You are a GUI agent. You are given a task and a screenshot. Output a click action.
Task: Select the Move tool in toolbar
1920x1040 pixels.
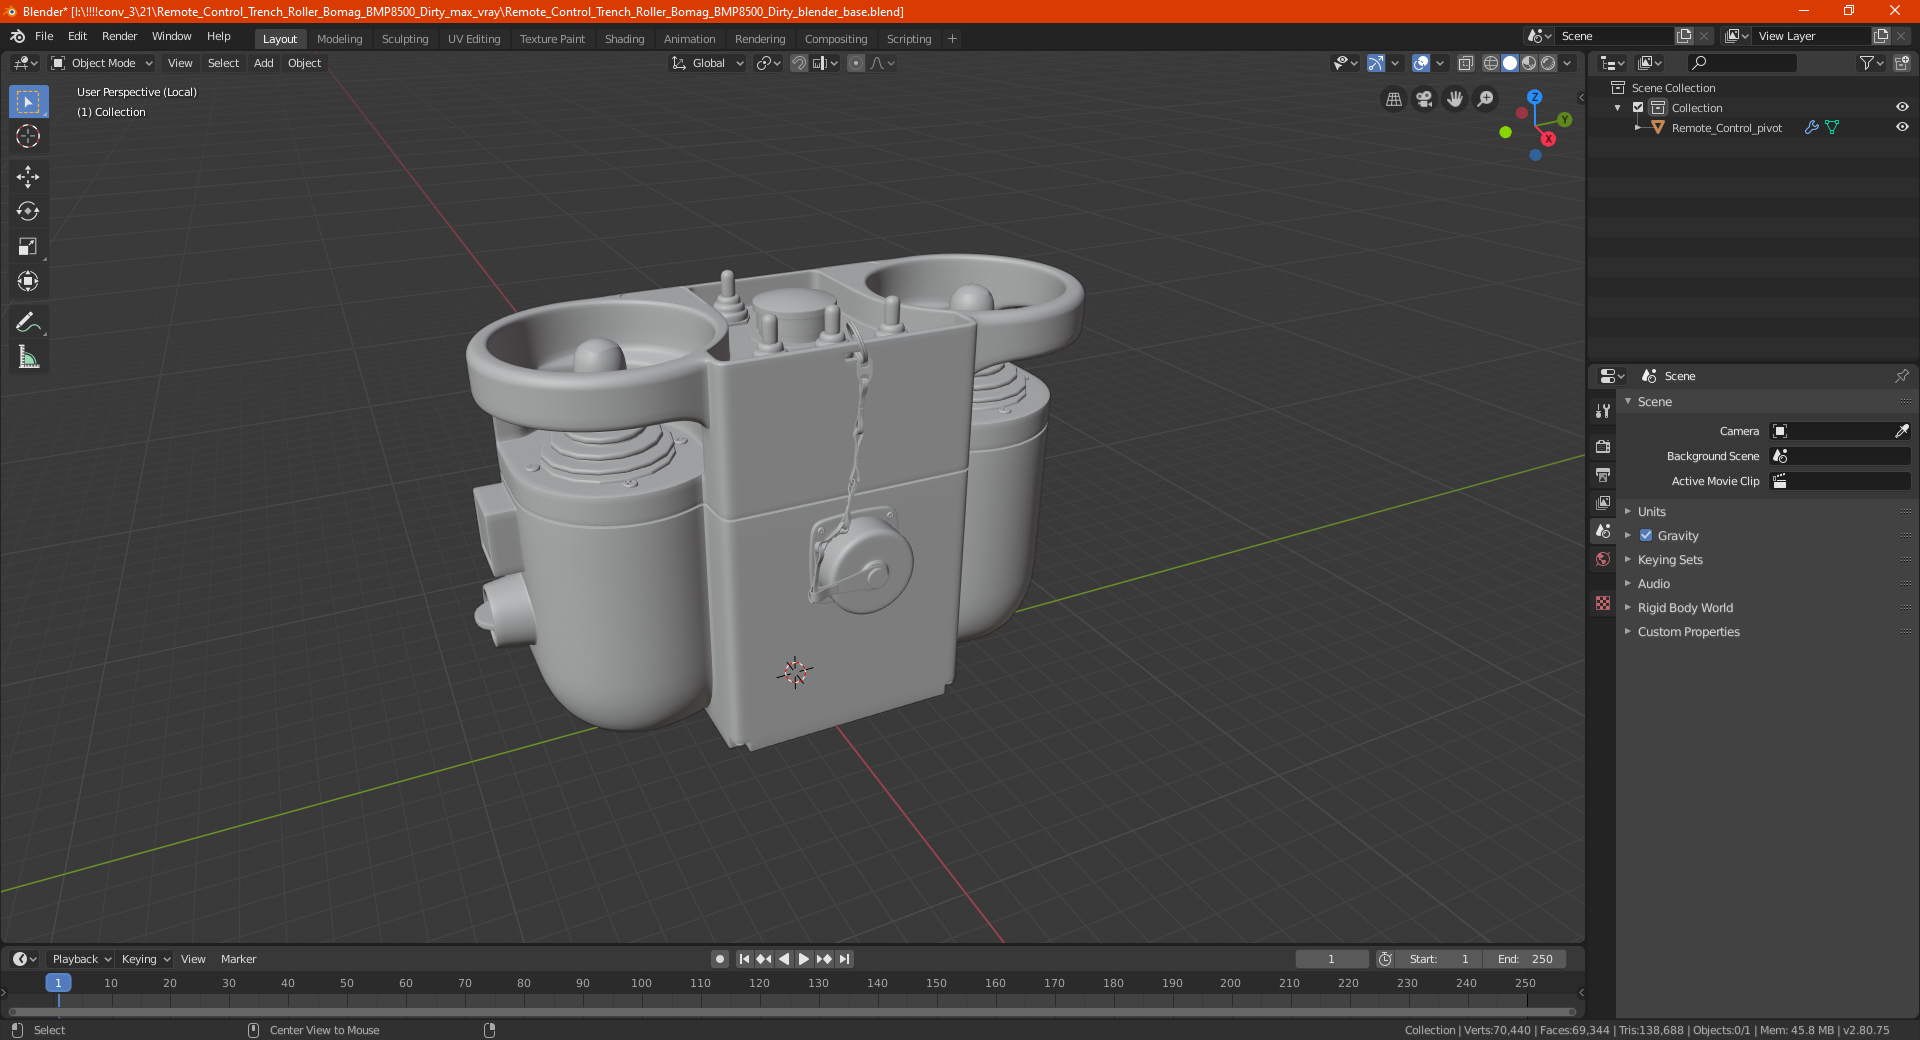28,177
